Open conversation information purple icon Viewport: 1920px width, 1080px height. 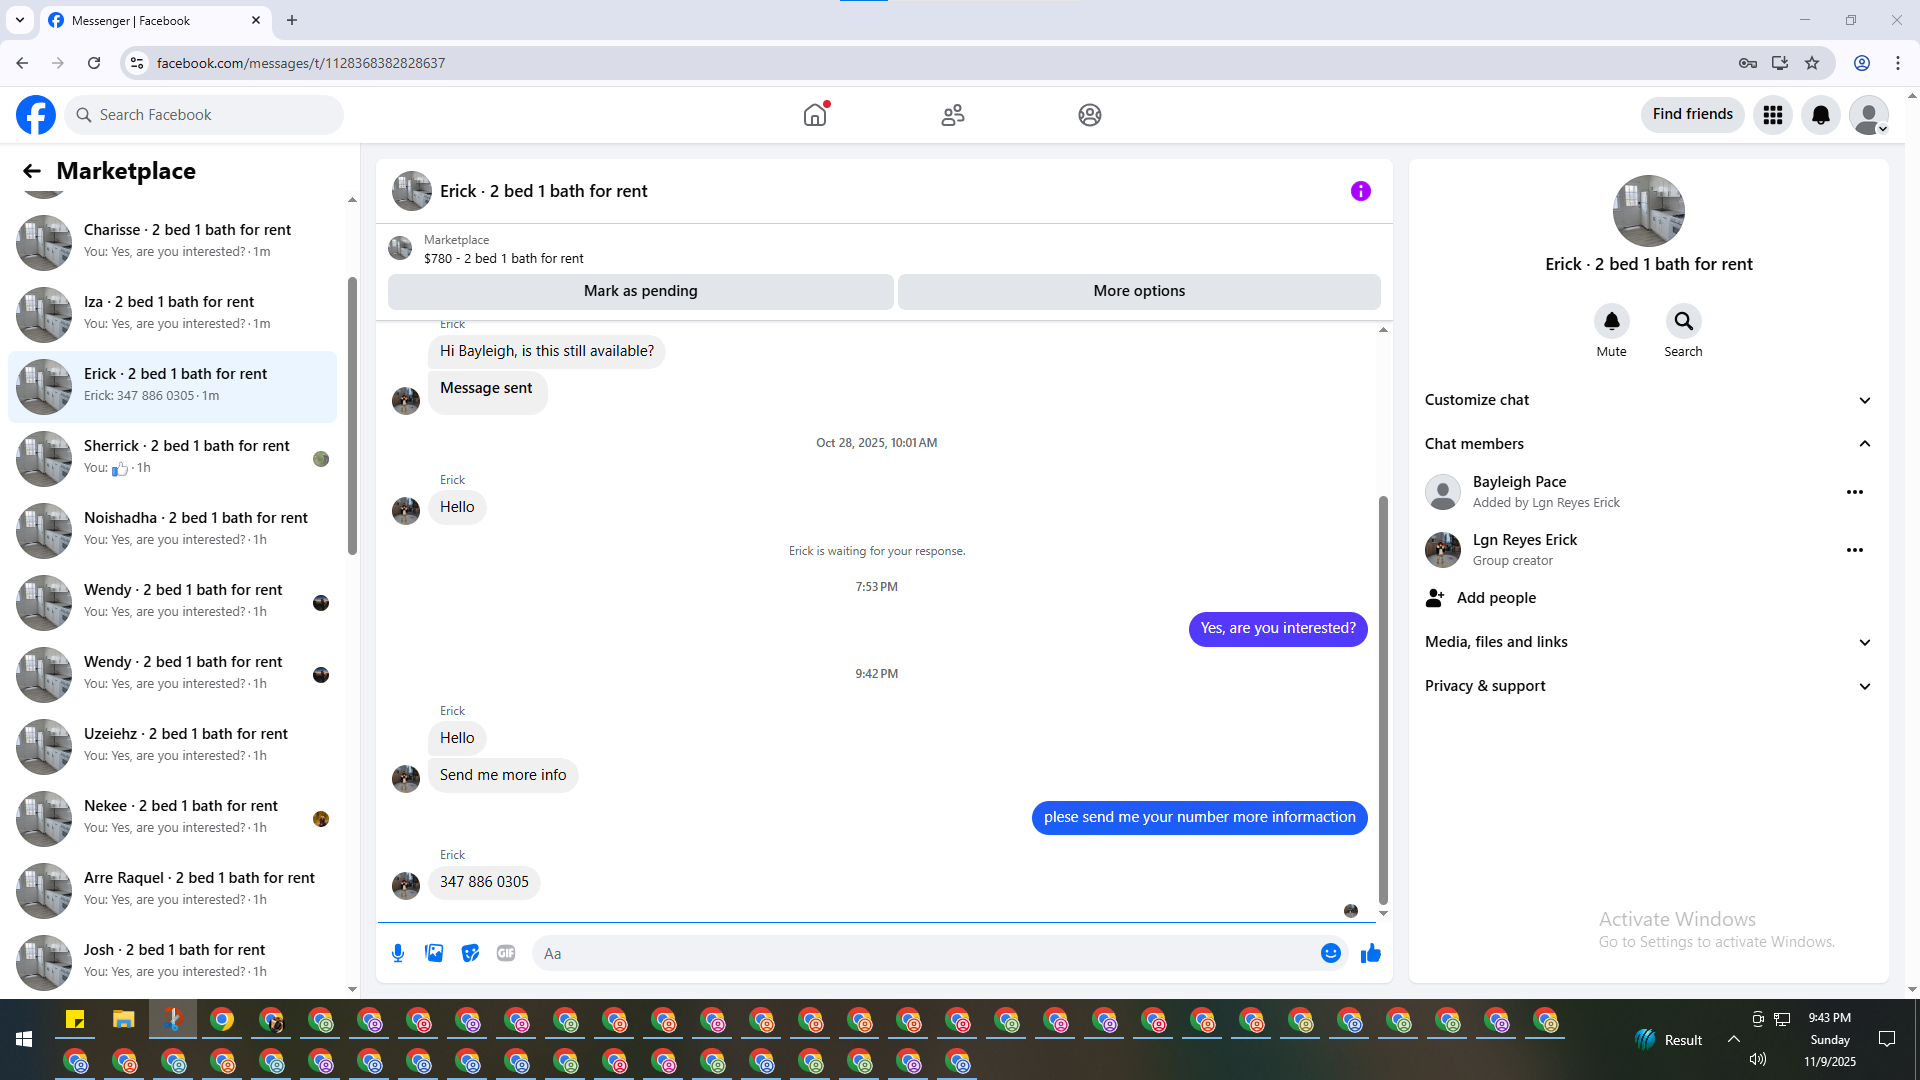click(x=1361, y=191)
